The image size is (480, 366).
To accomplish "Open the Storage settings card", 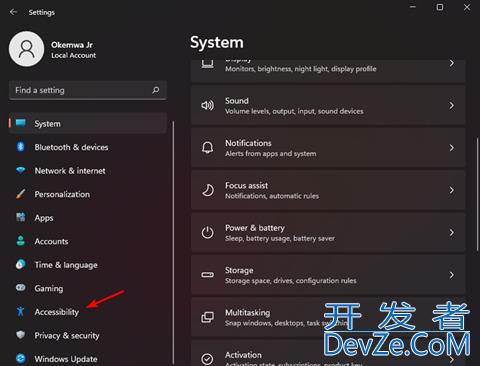I will (328, 275).
